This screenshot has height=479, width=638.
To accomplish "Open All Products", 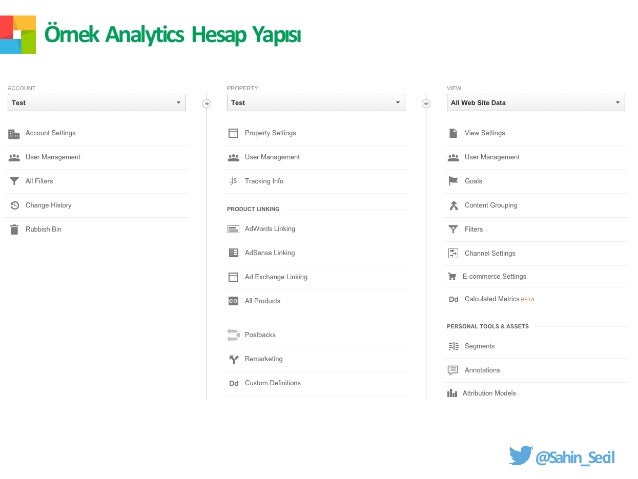I will pos(262,301).
